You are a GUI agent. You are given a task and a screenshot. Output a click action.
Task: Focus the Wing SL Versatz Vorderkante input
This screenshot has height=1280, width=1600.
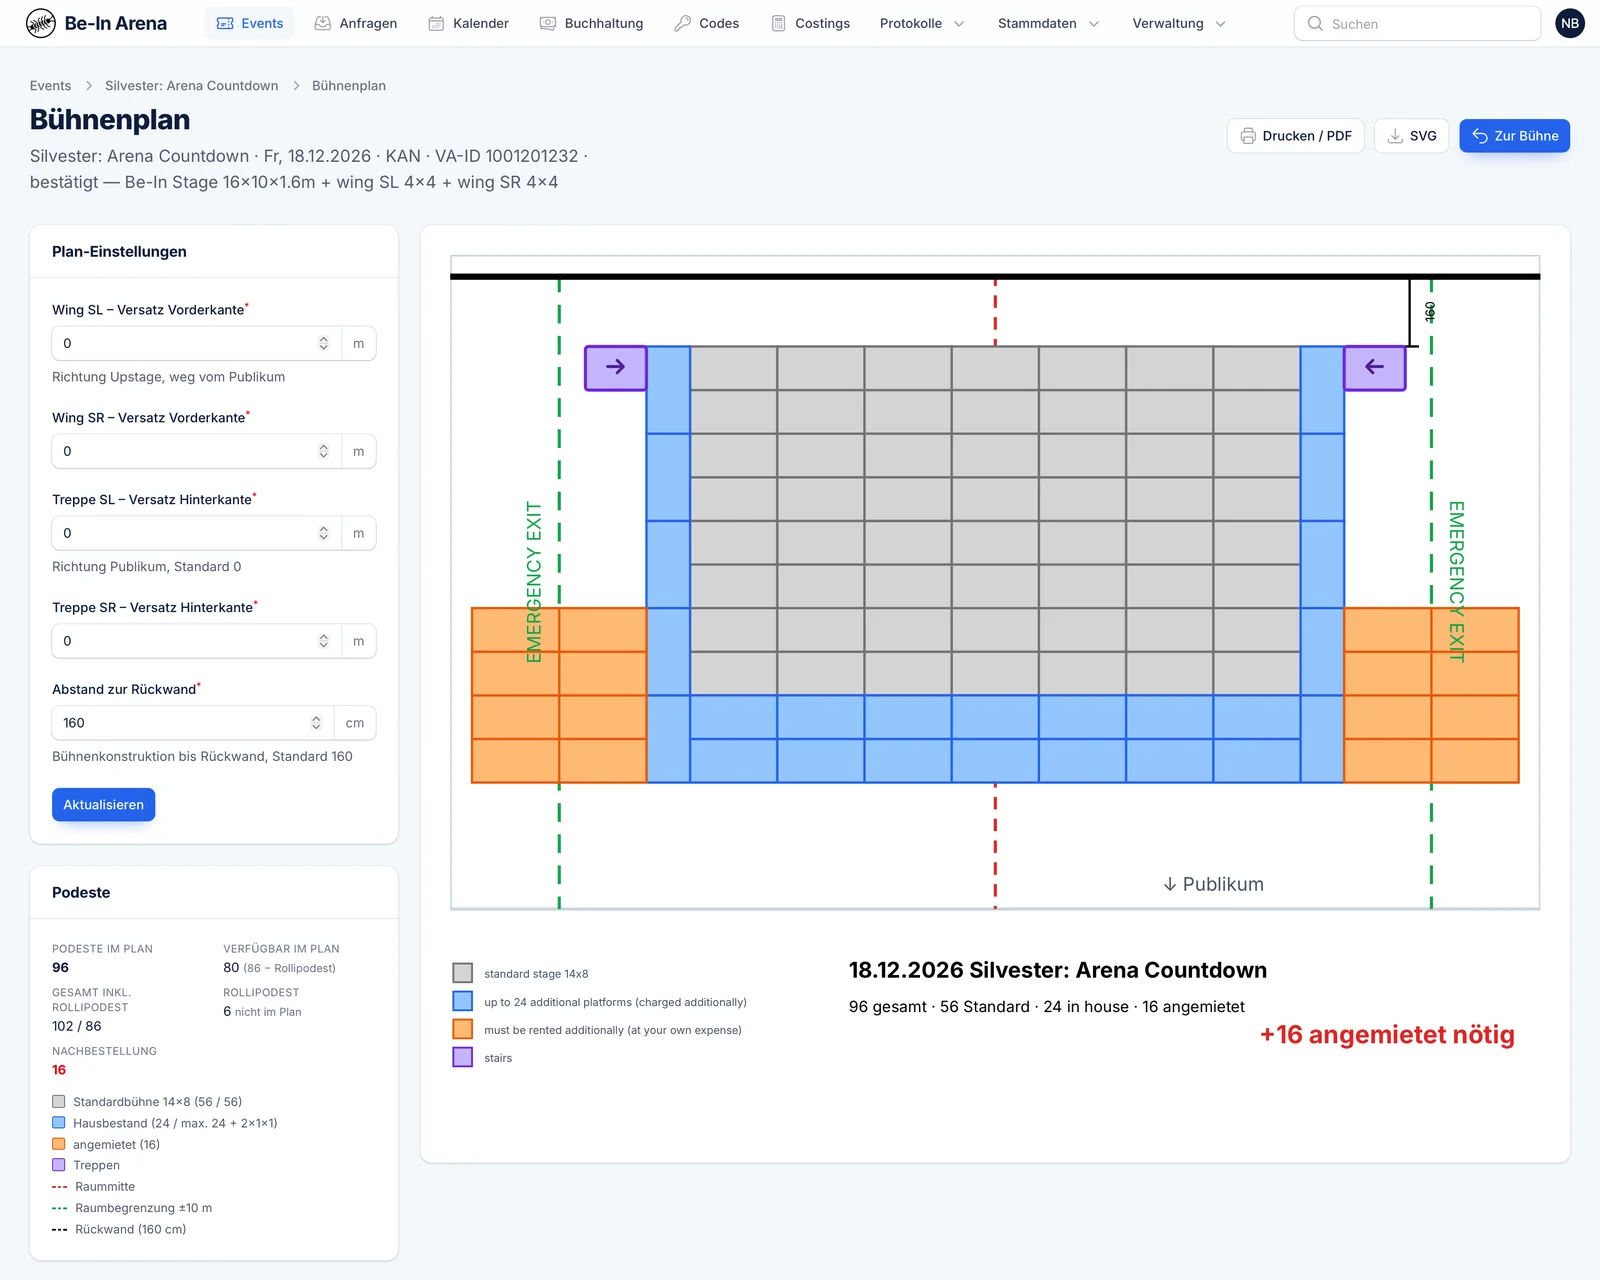click(x=197, y=343)
